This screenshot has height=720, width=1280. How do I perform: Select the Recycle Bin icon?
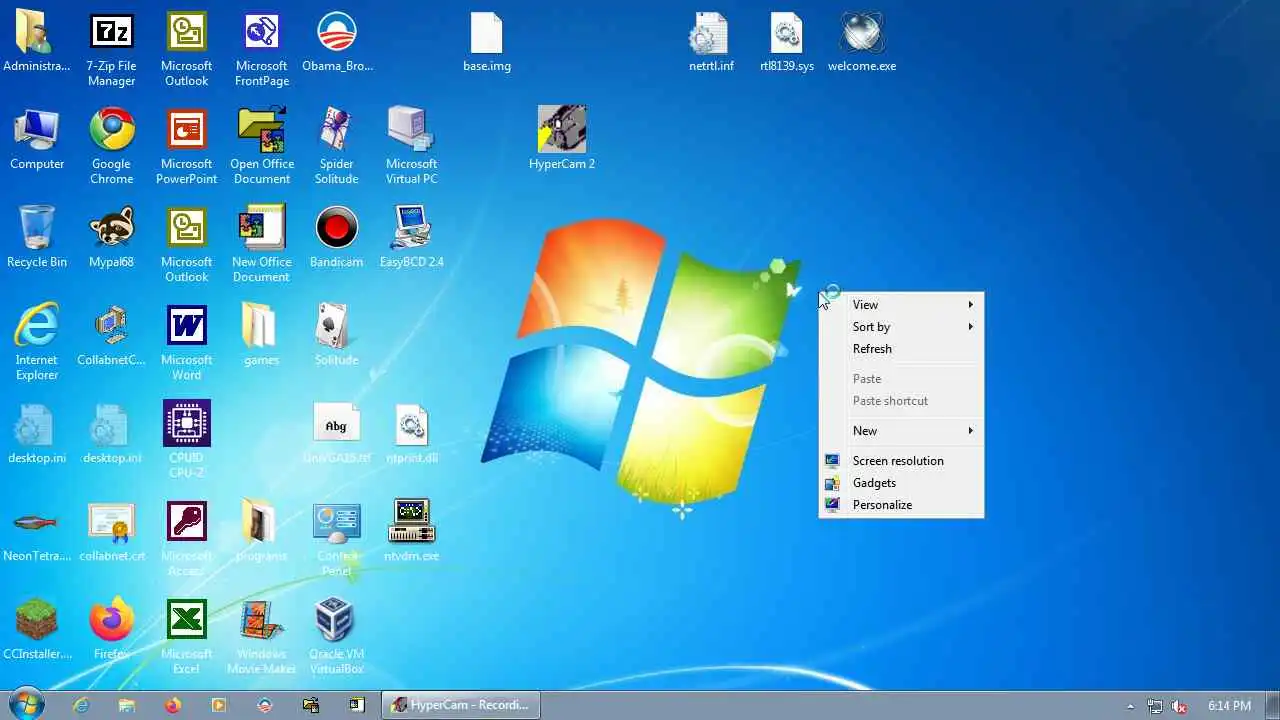tap(37, 236)
